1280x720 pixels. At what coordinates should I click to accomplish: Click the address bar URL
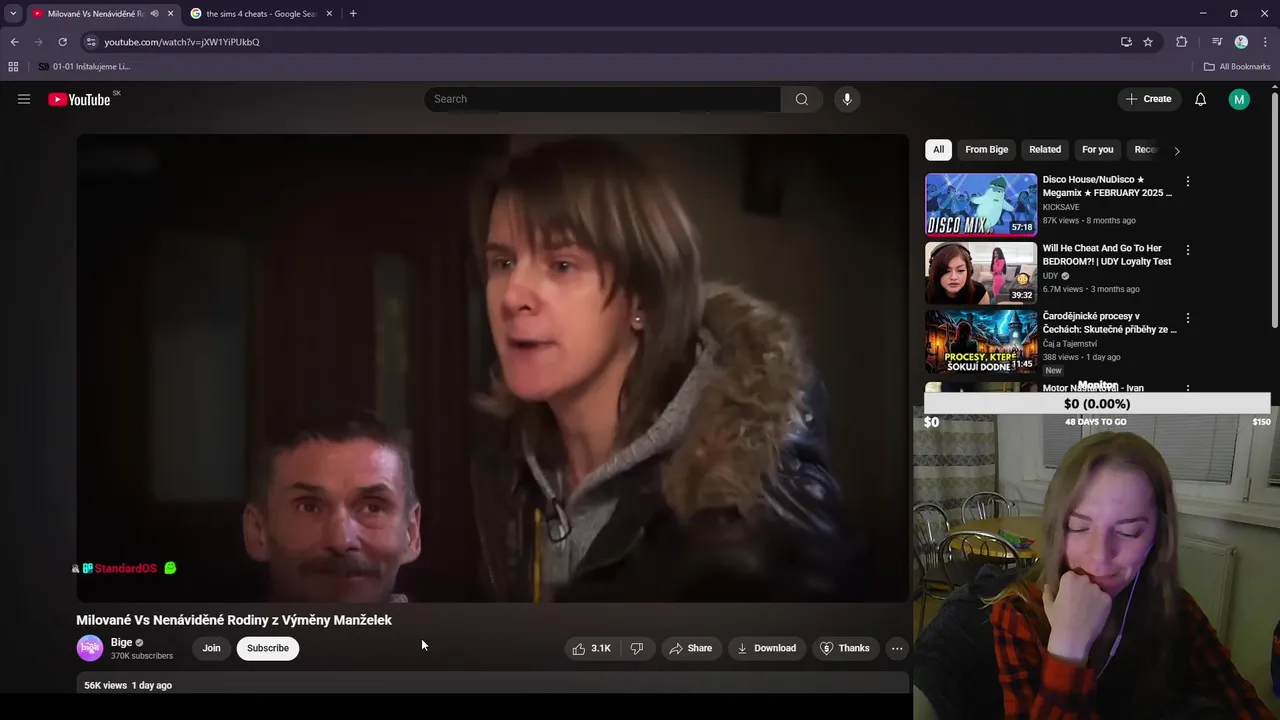pos(182,42)
